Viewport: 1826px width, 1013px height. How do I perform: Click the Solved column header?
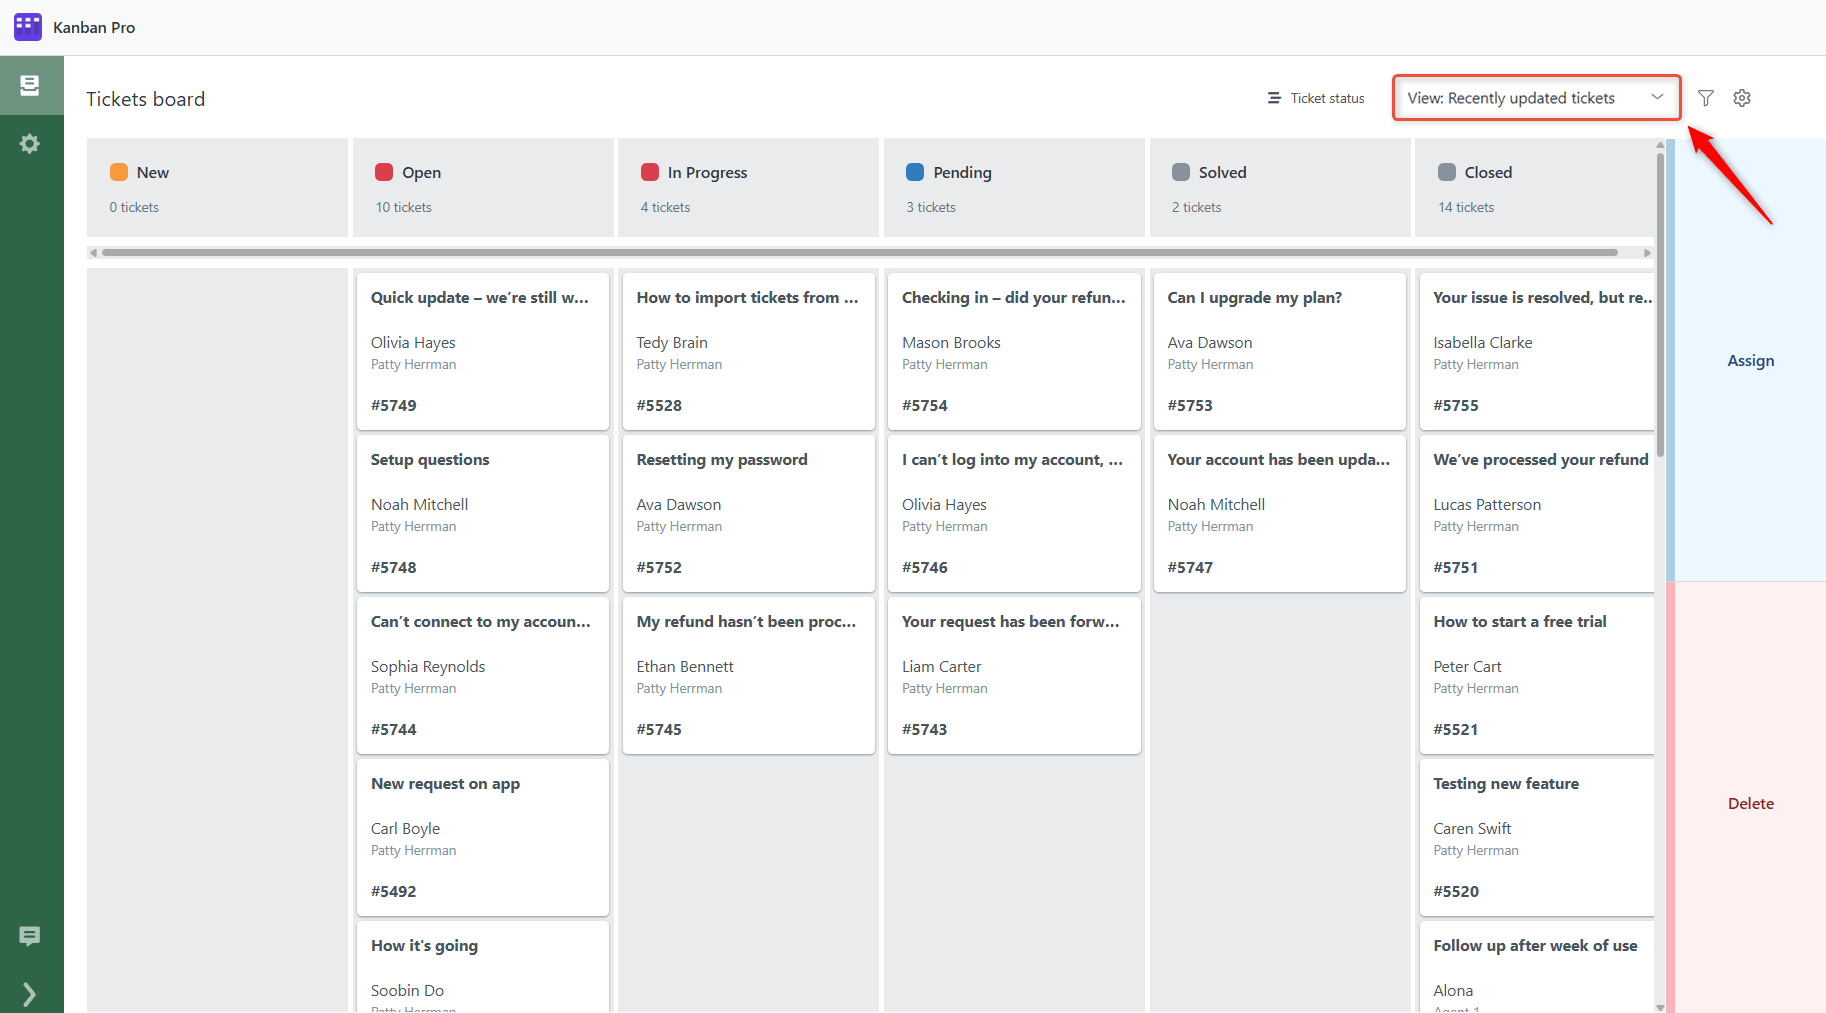[x=1222, y=172]
